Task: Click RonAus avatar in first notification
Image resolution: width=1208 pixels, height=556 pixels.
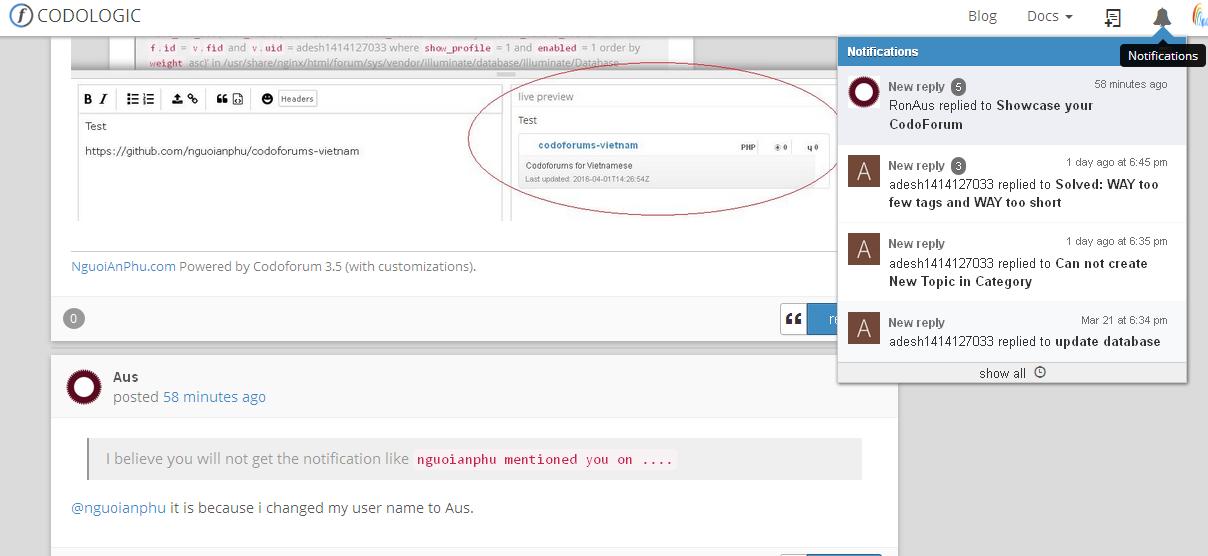Action: pyautogui.click(x=864, y=92)
